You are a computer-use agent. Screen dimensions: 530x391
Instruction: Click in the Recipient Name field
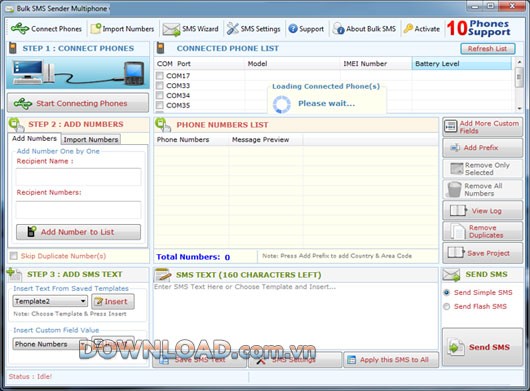(78, 177)
